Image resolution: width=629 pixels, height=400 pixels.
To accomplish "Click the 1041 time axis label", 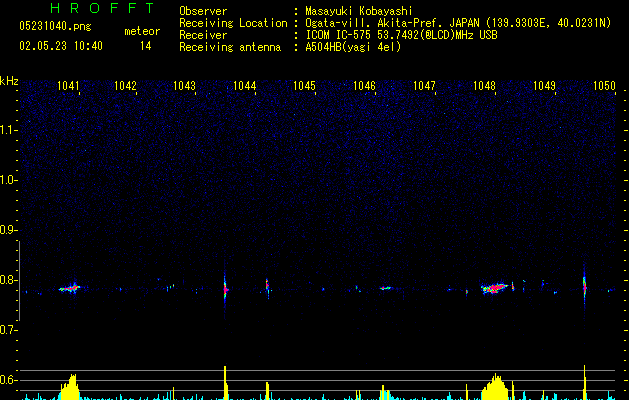I will [68, 85].
